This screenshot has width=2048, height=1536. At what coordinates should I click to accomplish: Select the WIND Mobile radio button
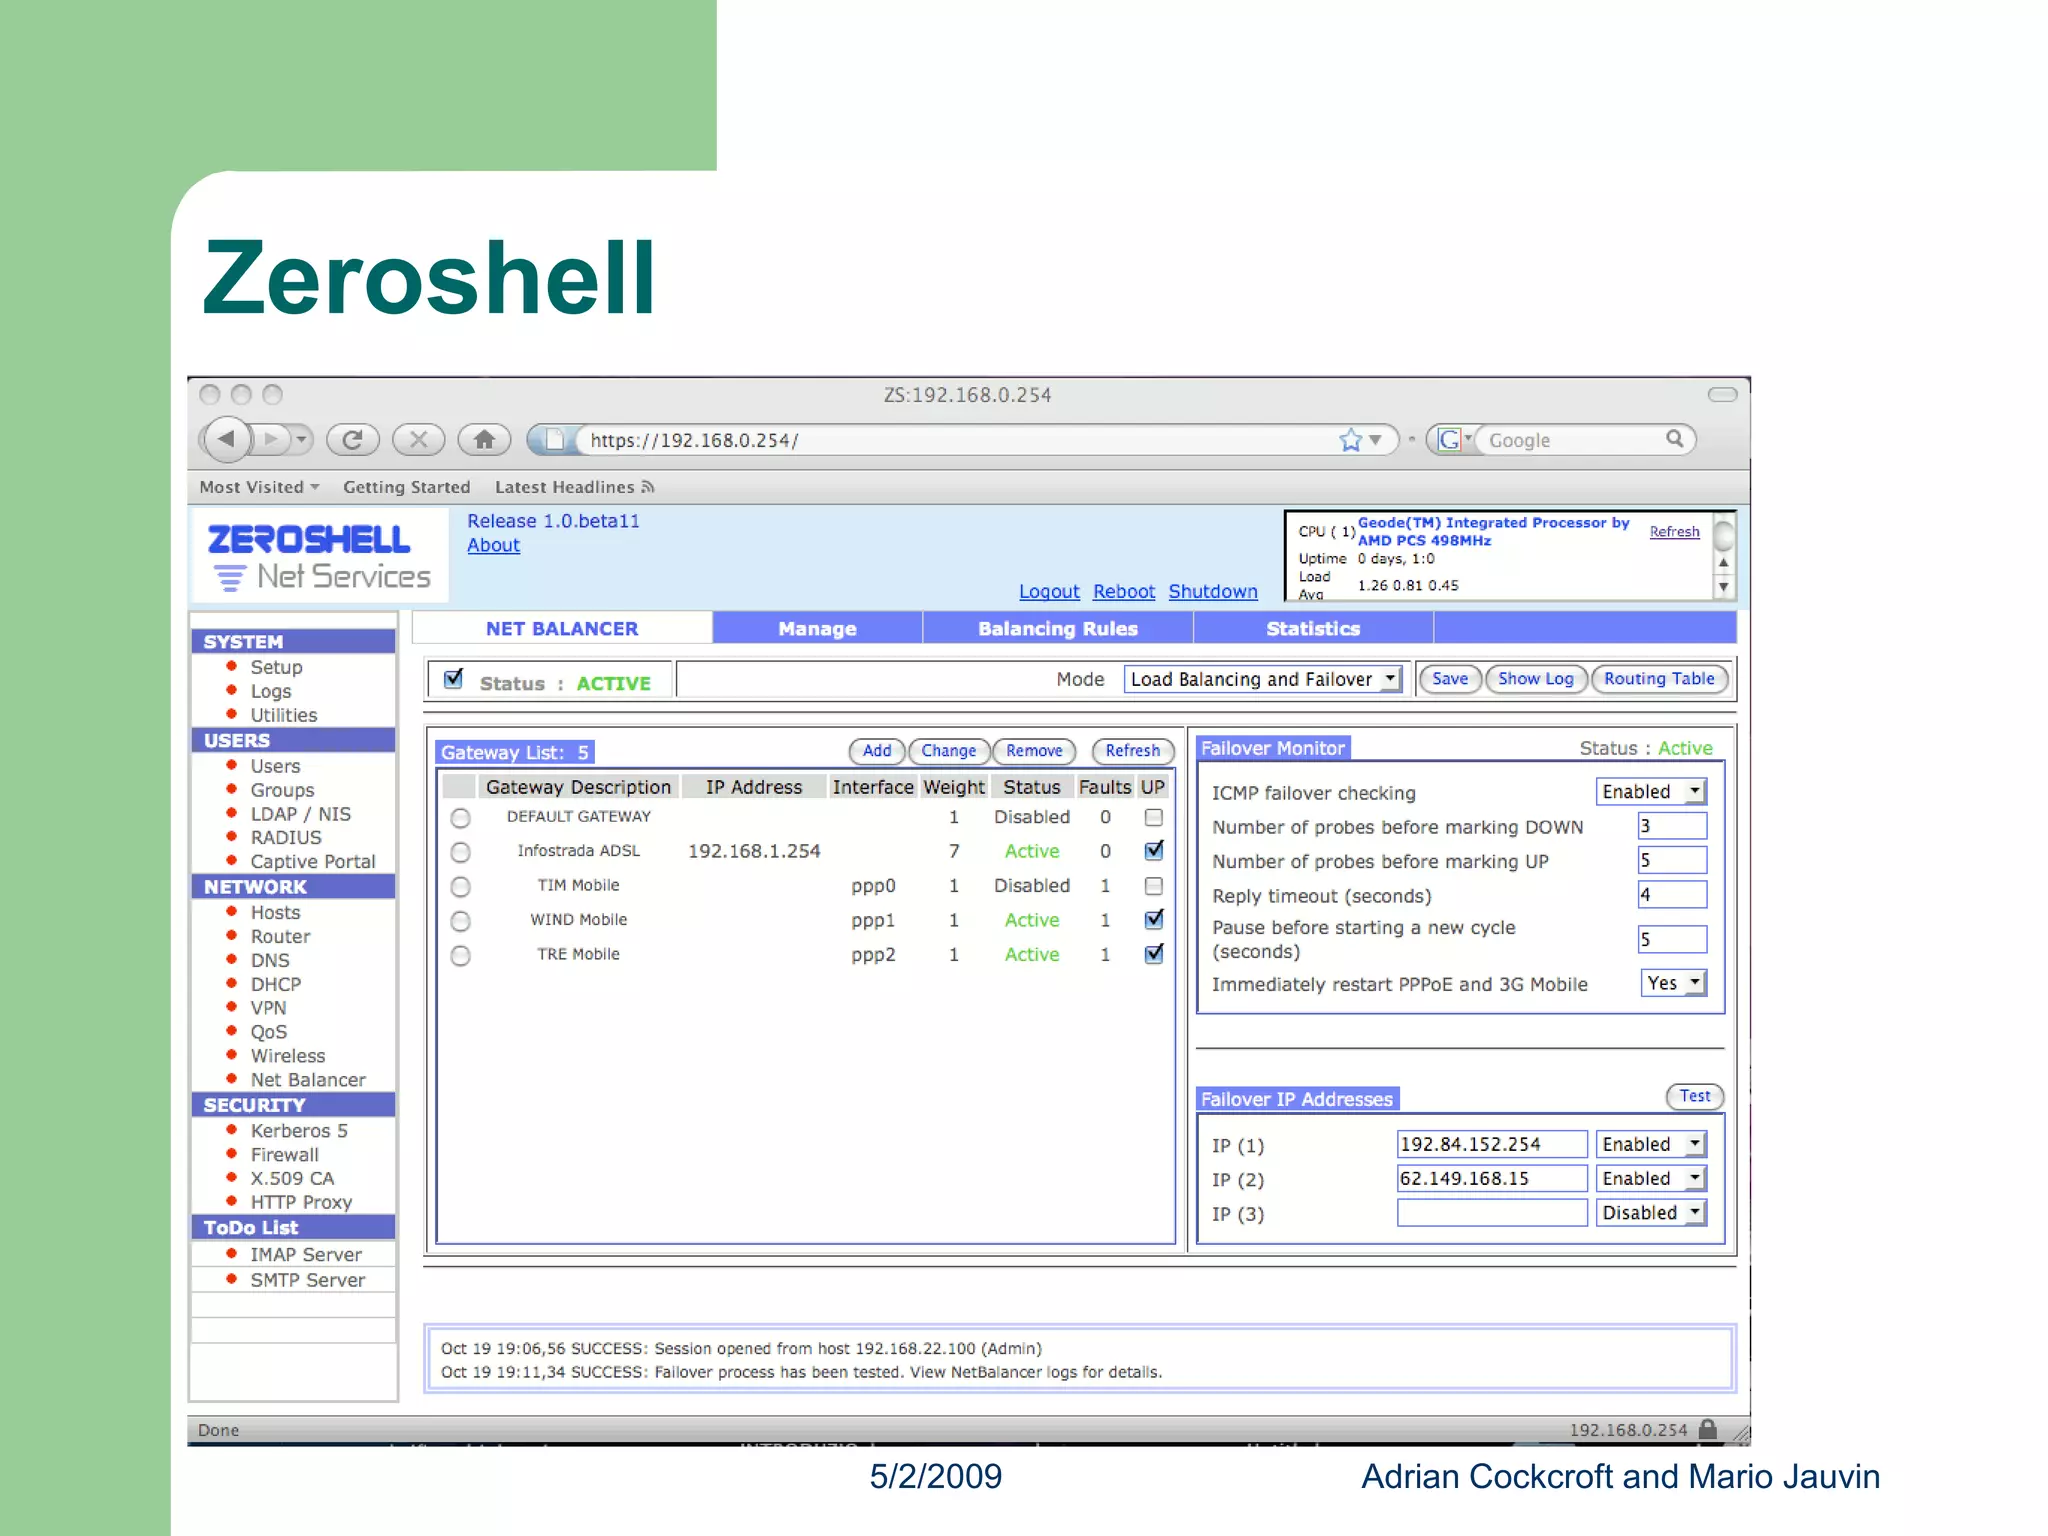point(460,921)
